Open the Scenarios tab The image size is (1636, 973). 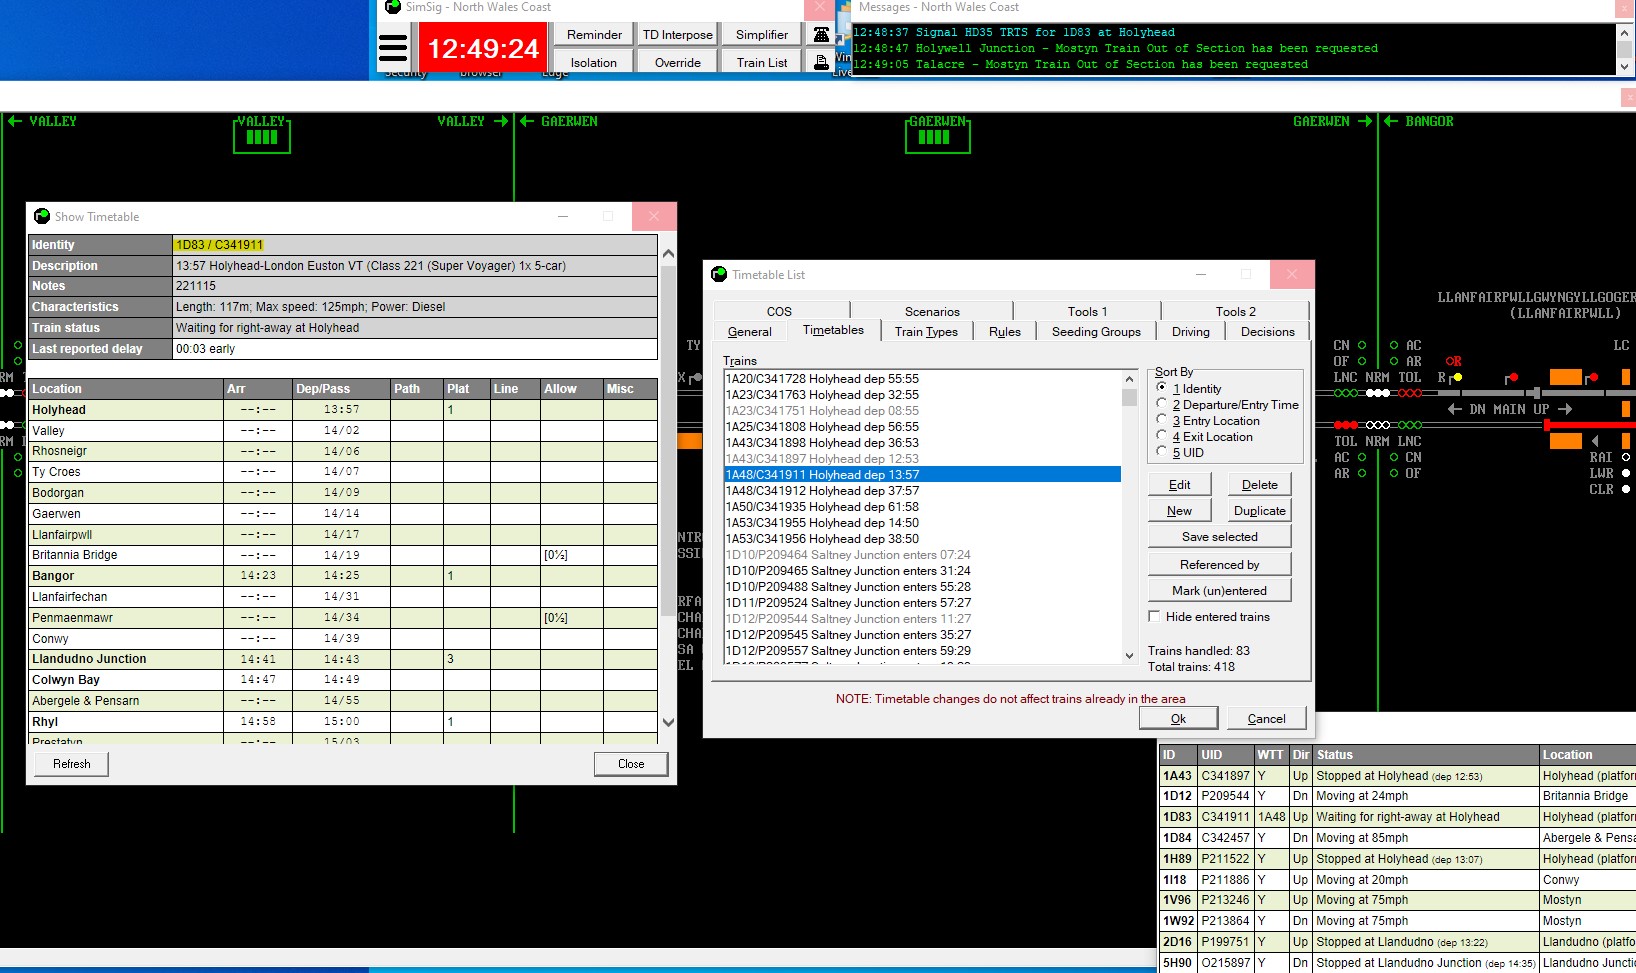[x=932, y=311]
